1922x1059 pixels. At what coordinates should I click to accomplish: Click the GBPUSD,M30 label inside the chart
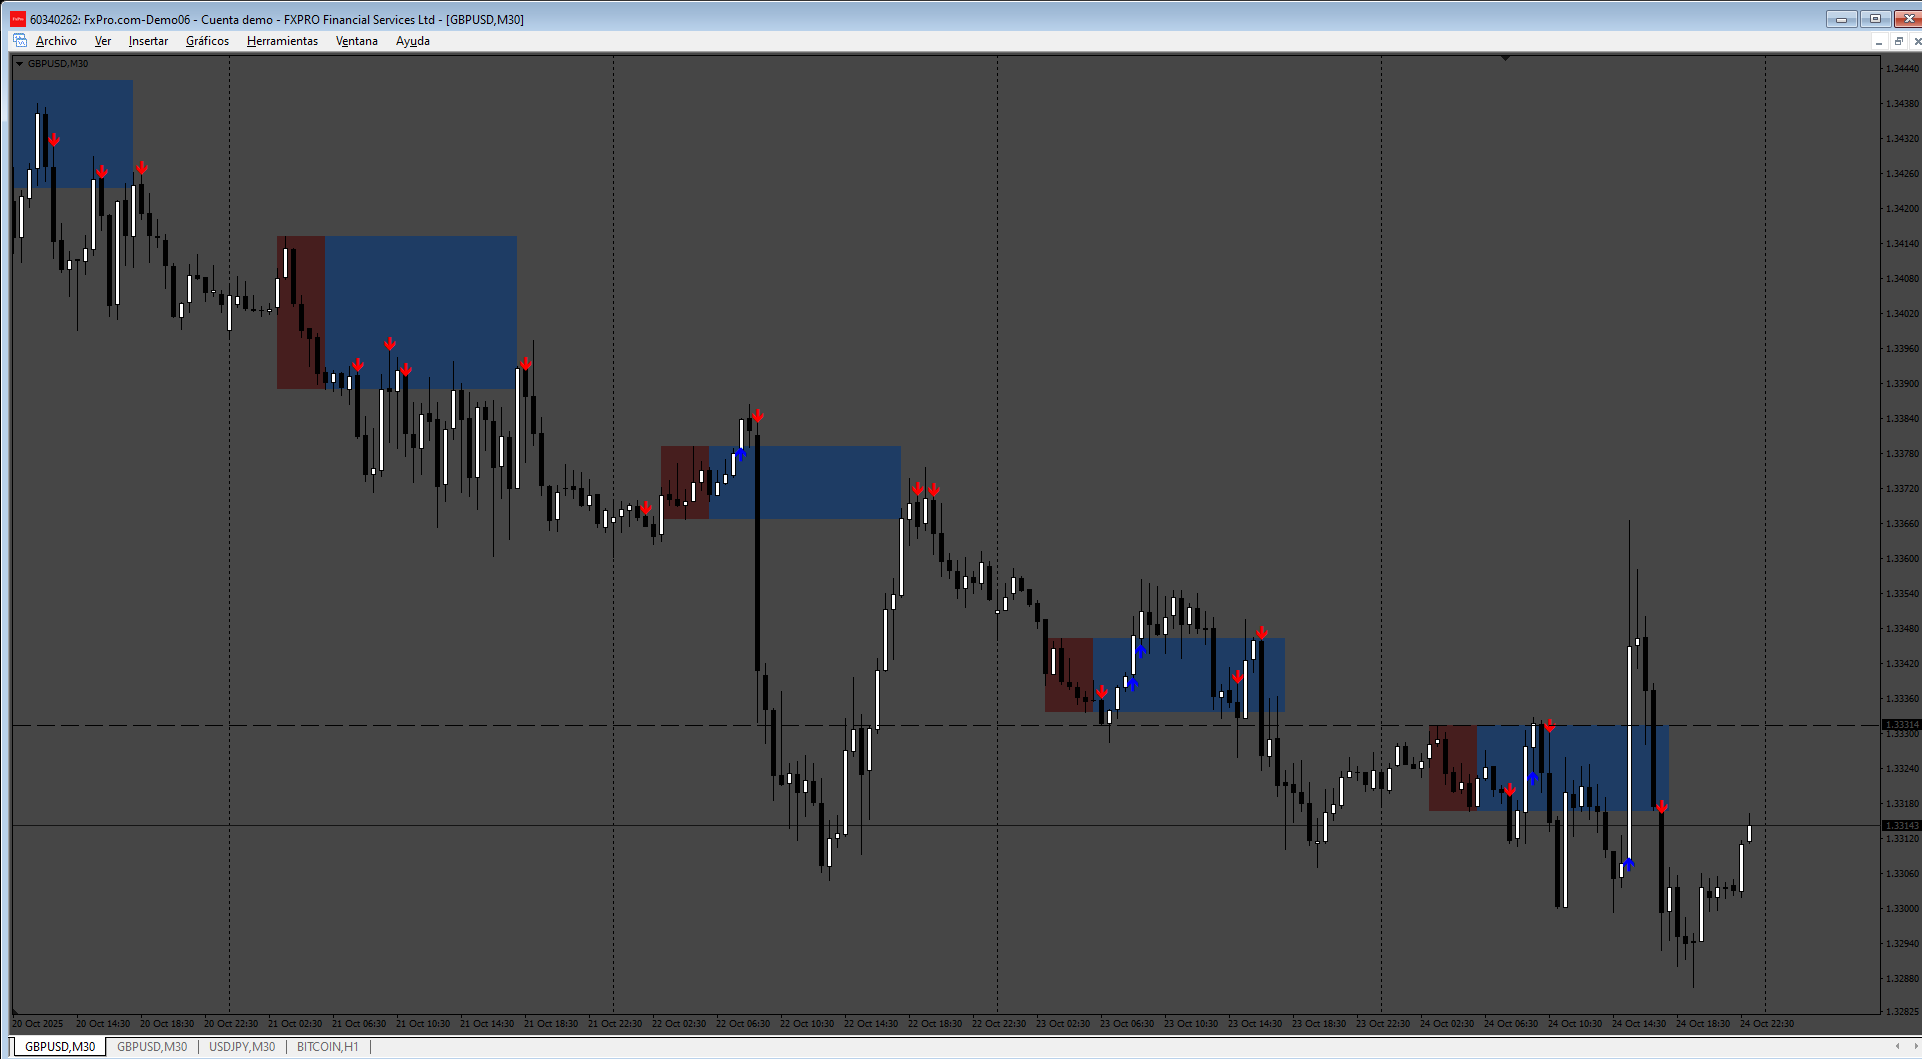58,63
